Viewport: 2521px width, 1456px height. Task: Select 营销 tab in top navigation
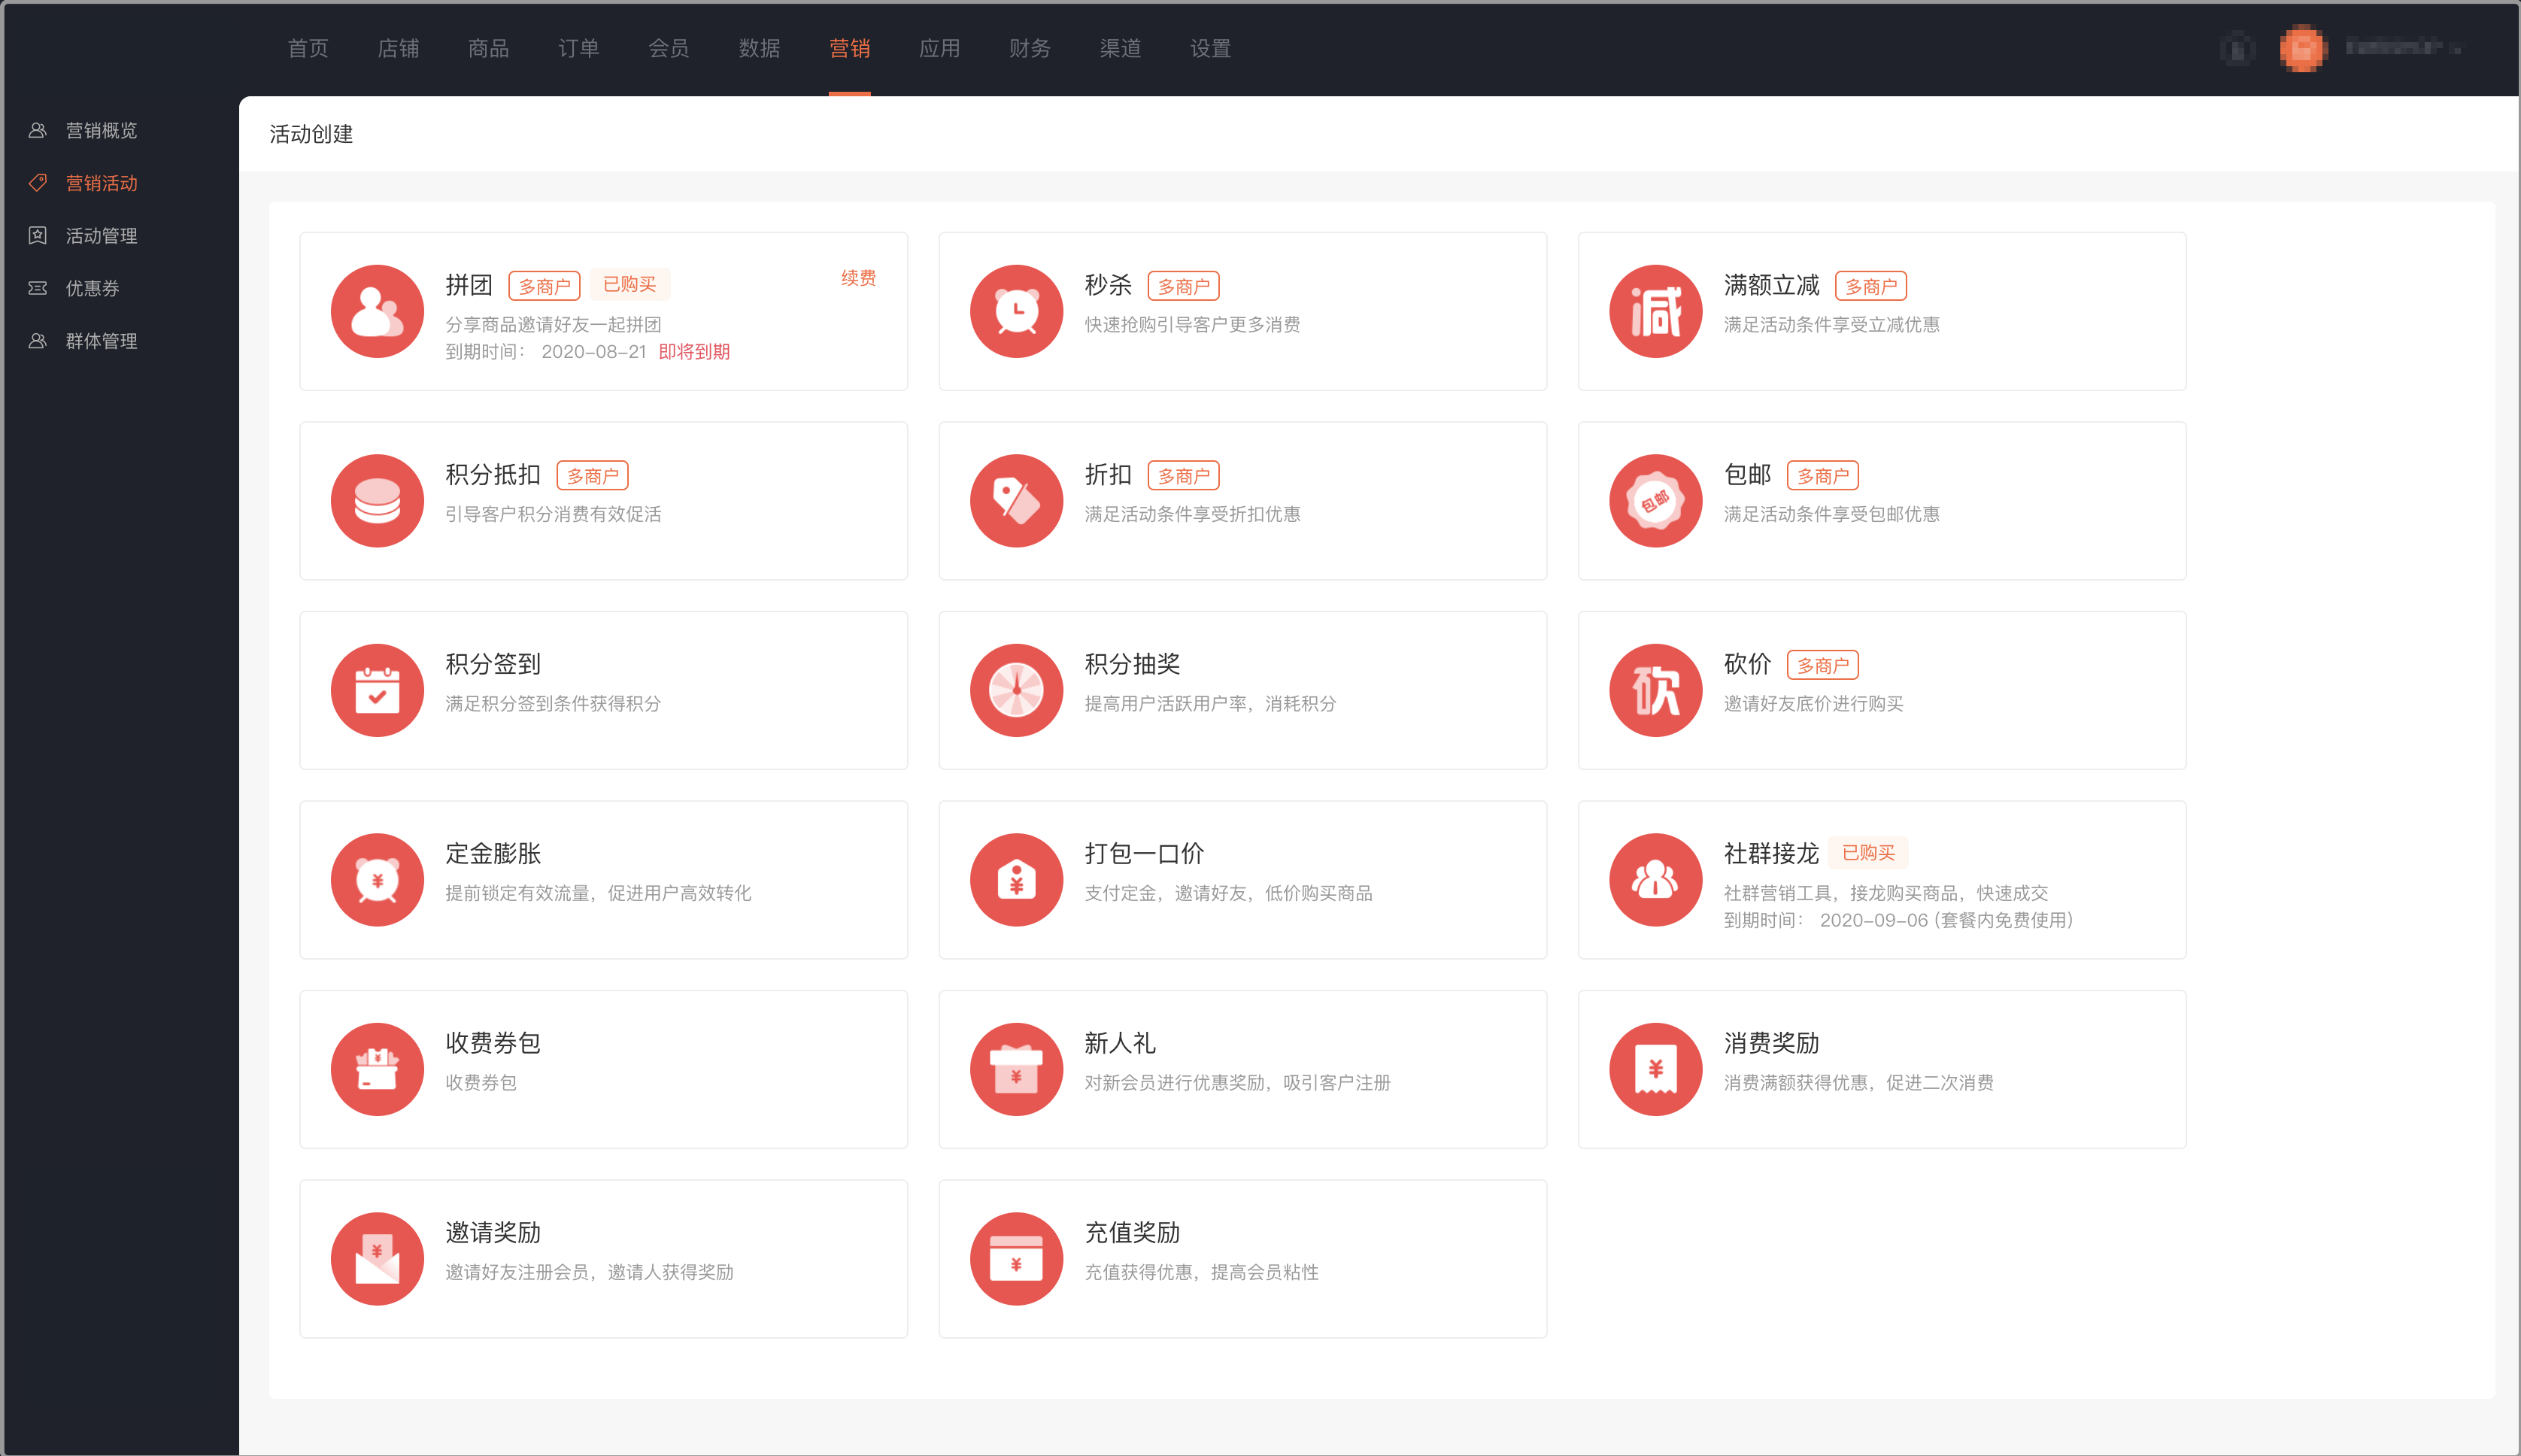(849, 47)
